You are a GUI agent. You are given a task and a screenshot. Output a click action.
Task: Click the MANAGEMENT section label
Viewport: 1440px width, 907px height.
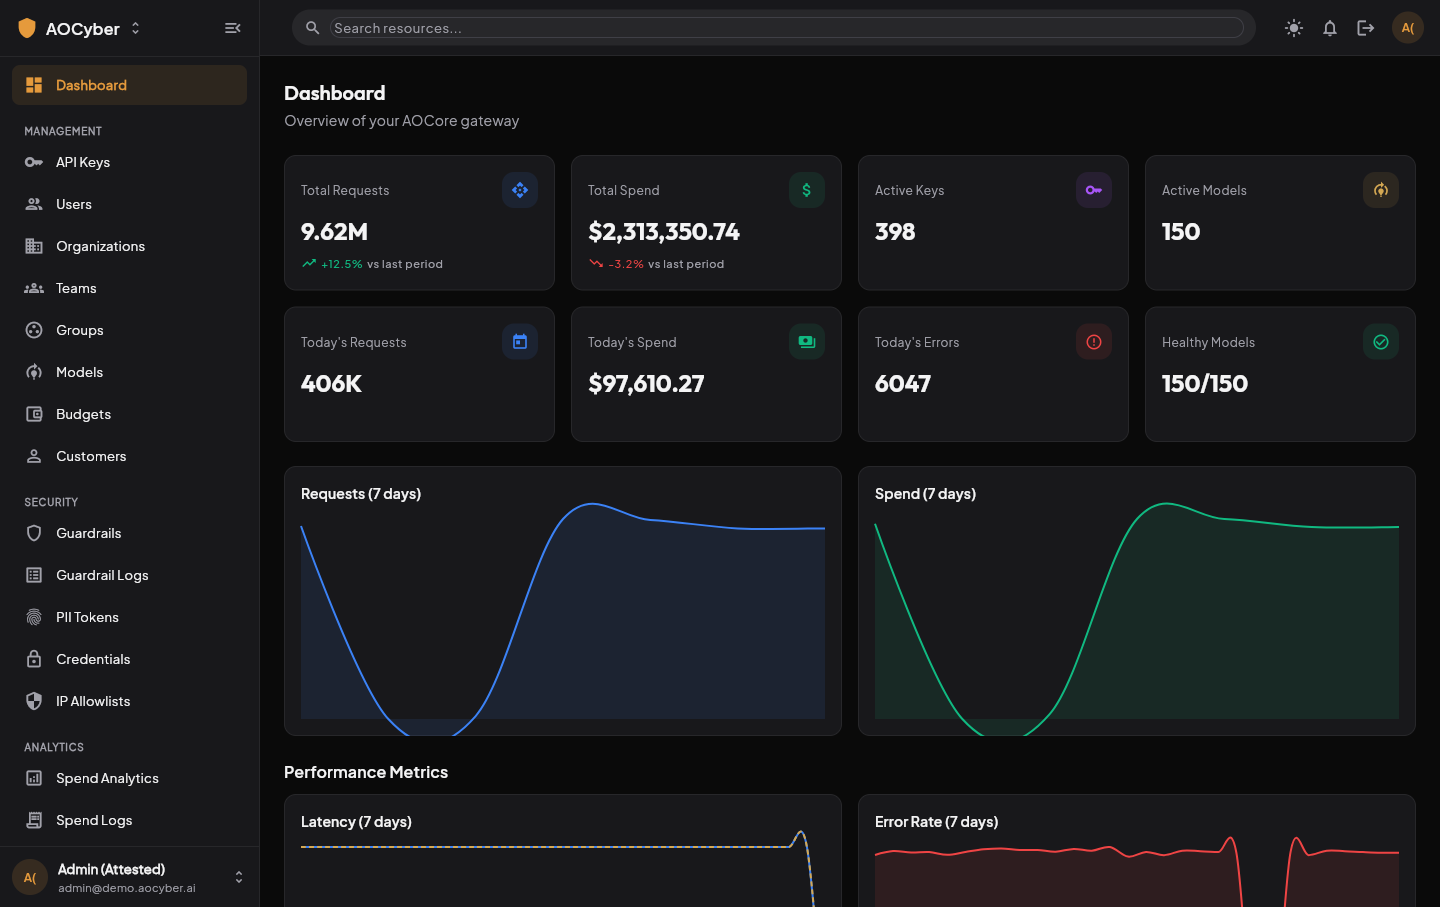pyautogui.click(x=63, y=131)
